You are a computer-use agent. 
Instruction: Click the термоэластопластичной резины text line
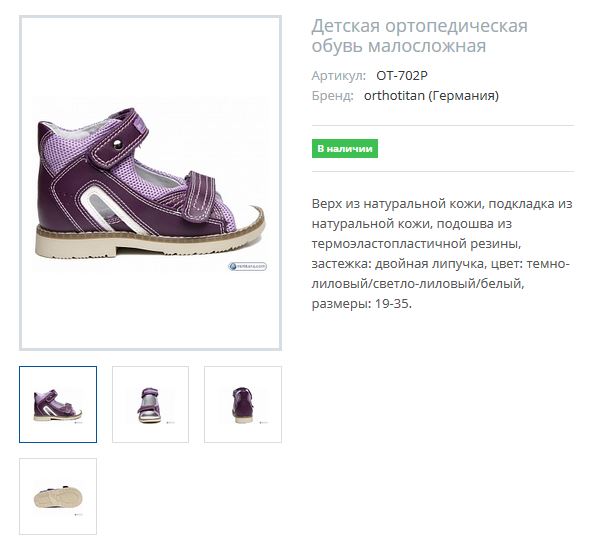pos(416,244)
